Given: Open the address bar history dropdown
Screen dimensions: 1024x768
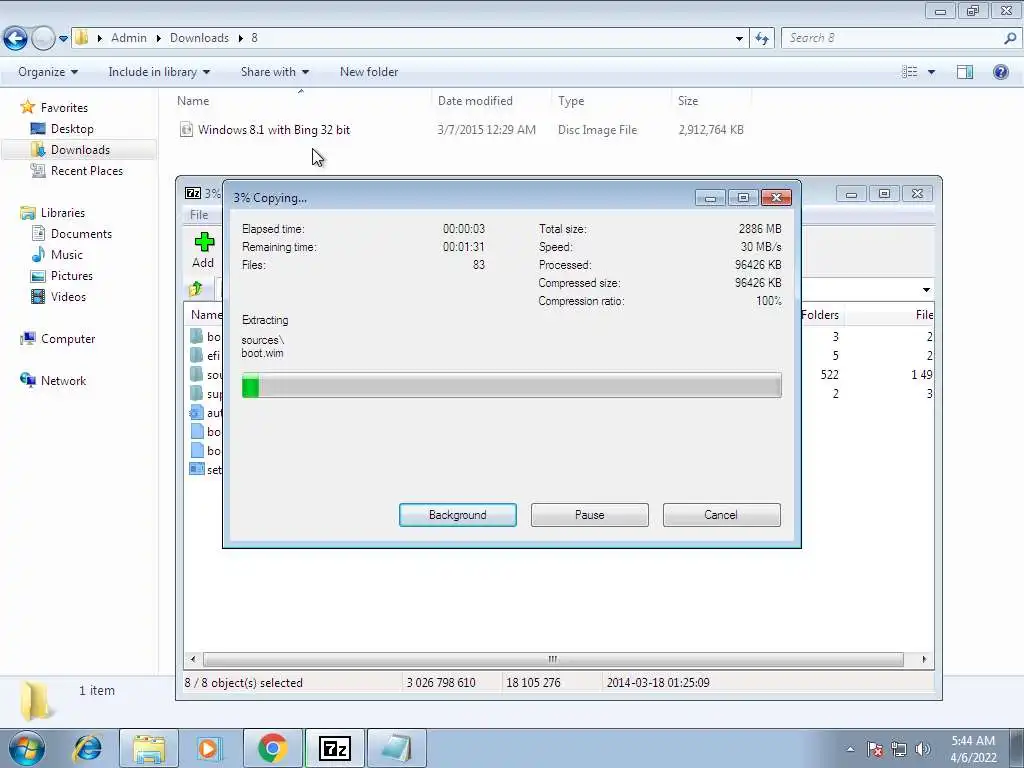Looking at the screenshot, I should pyautogui.click(x=739, y=39).
